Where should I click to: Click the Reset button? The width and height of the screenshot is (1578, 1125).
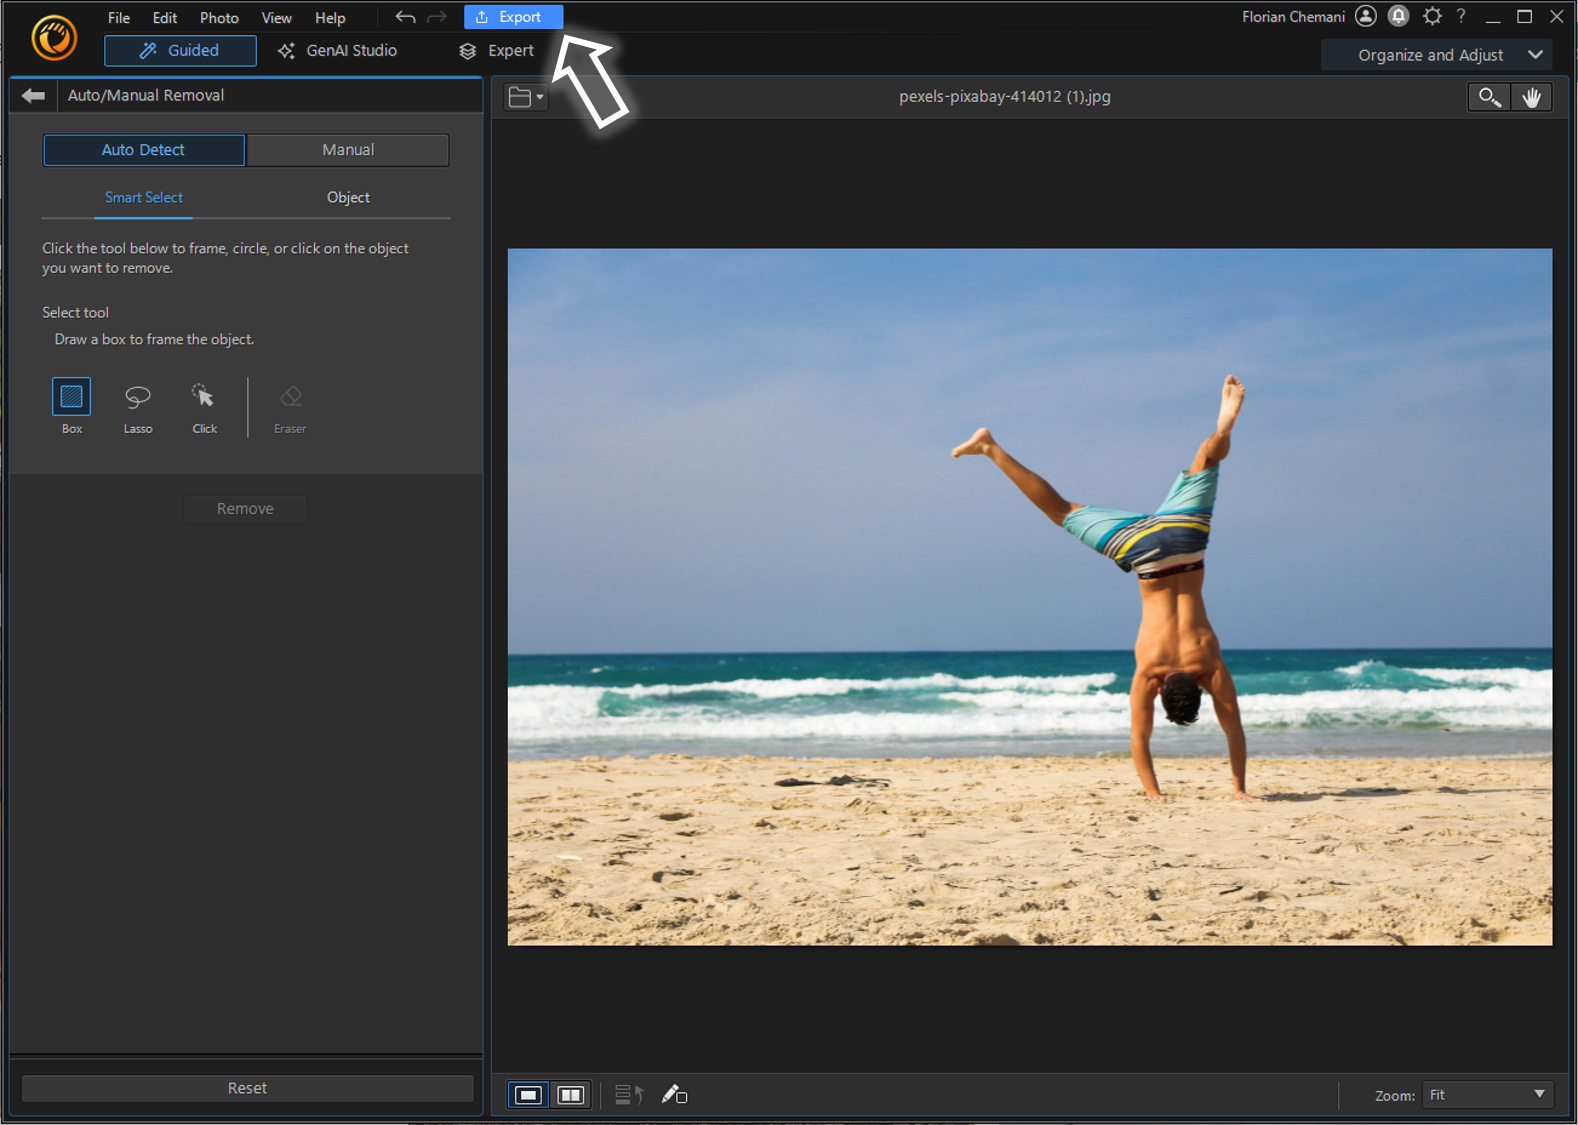point(247,1088)
